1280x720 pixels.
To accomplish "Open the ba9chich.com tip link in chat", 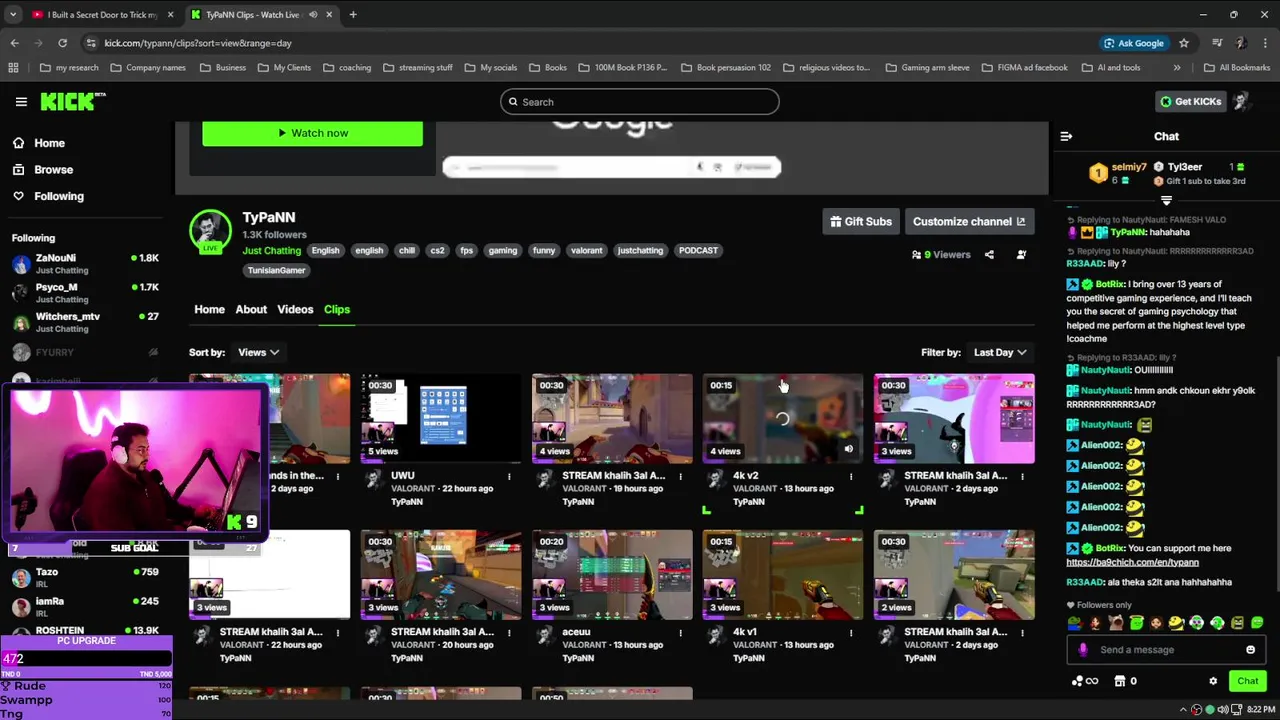I will click(x=1132, y=562).
